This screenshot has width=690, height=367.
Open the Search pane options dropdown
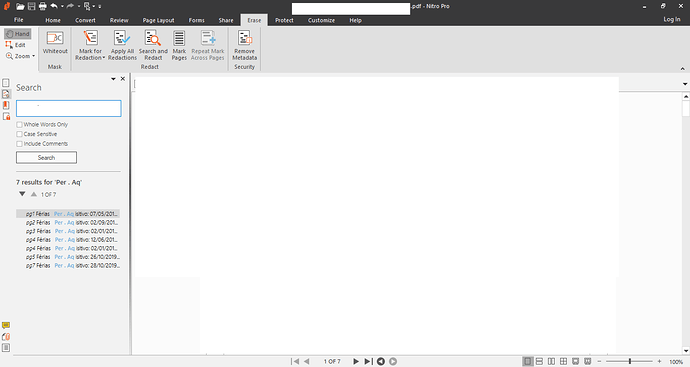click(113, 79)
